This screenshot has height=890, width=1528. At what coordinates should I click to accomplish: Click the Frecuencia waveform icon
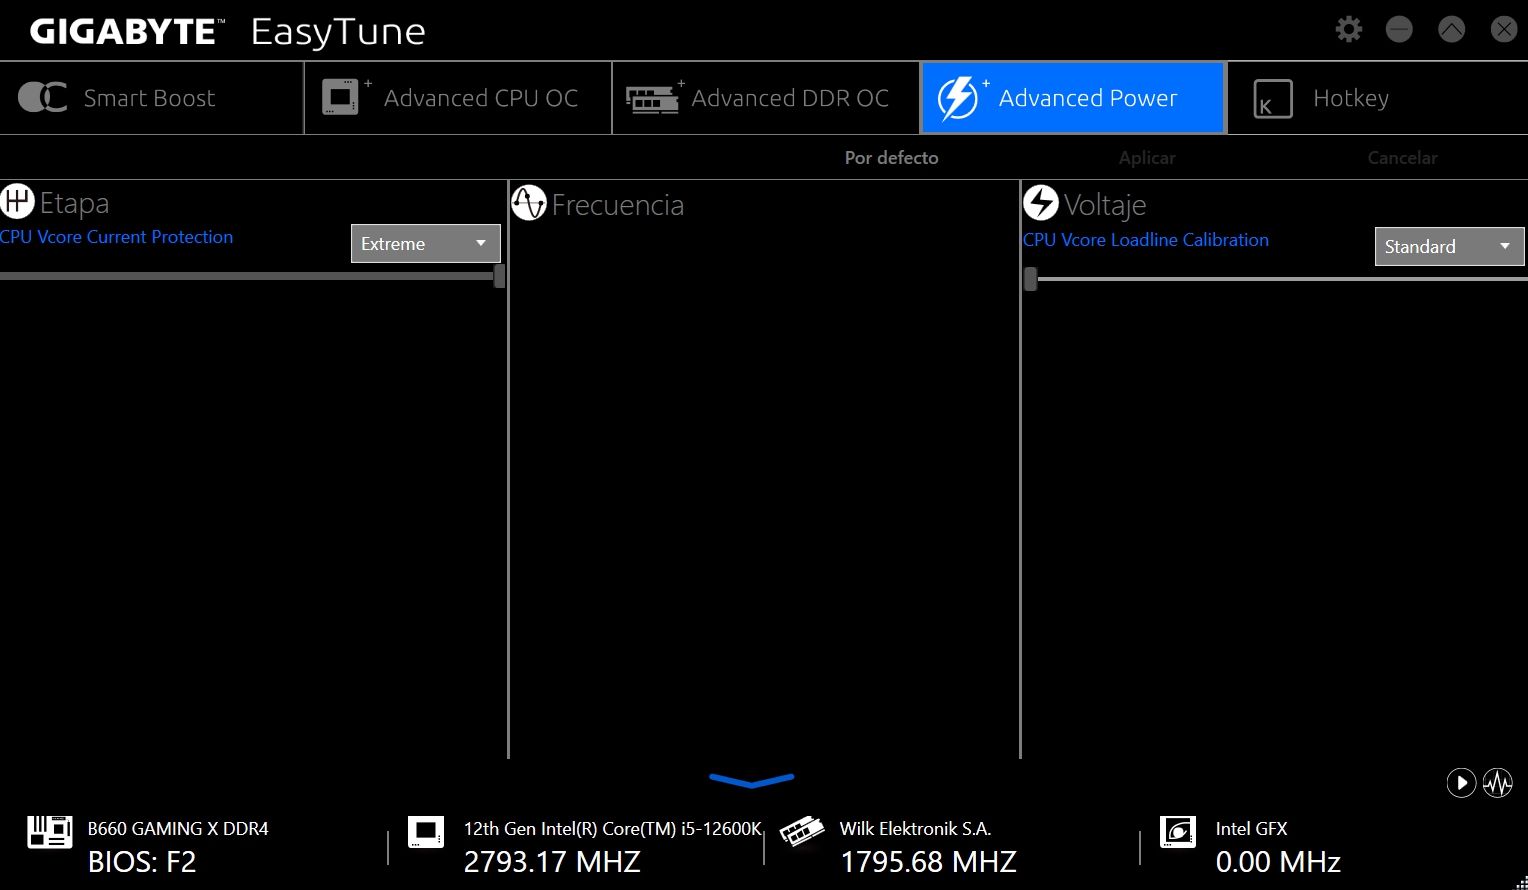(x=529, y=204)
